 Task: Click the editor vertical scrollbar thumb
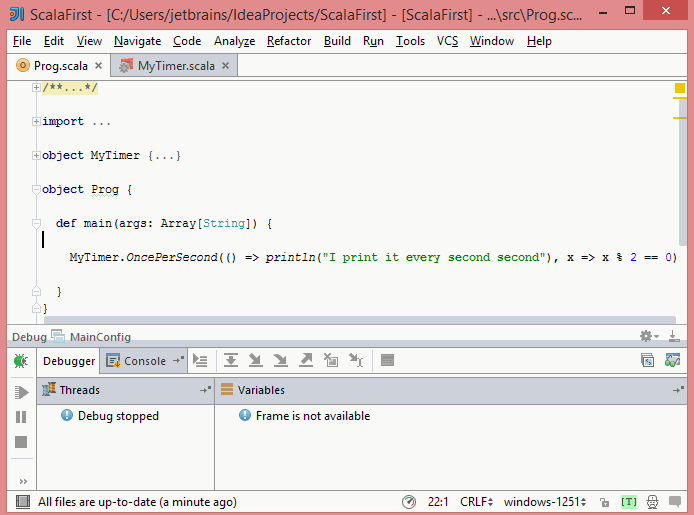(x=682, y=172)
